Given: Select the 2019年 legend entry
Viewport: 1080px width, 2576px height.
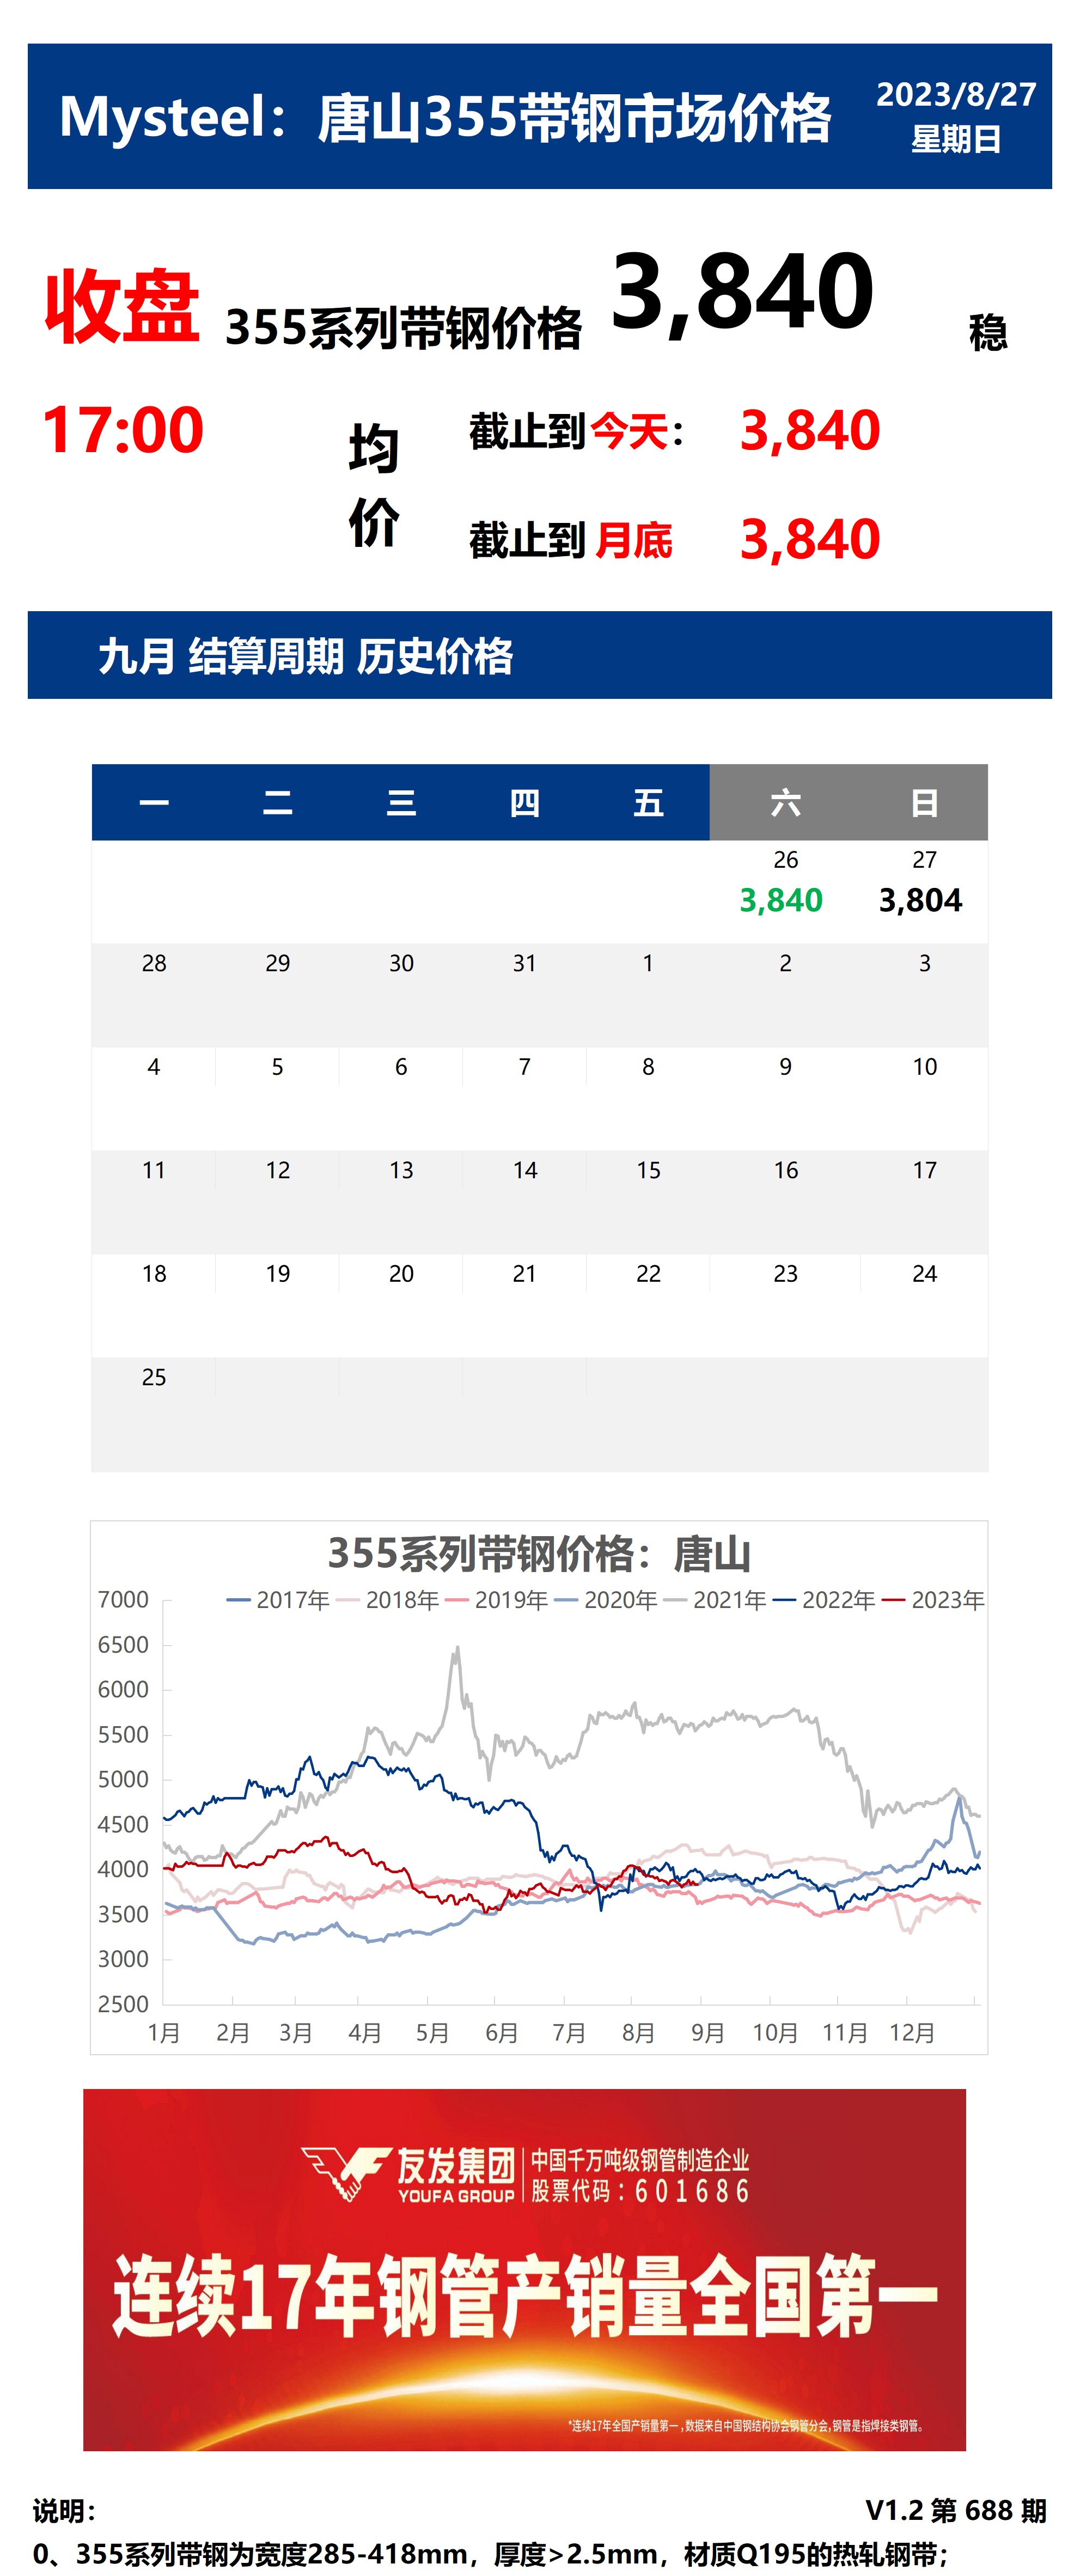Looking at the screenshot, I should click(x=497, y=1600).
